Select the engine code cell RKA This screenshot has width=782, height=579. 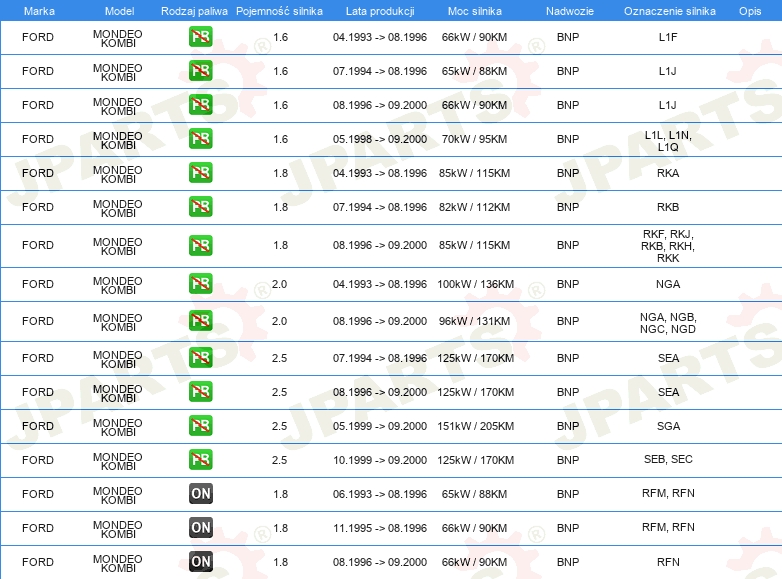tap(668, 173)
